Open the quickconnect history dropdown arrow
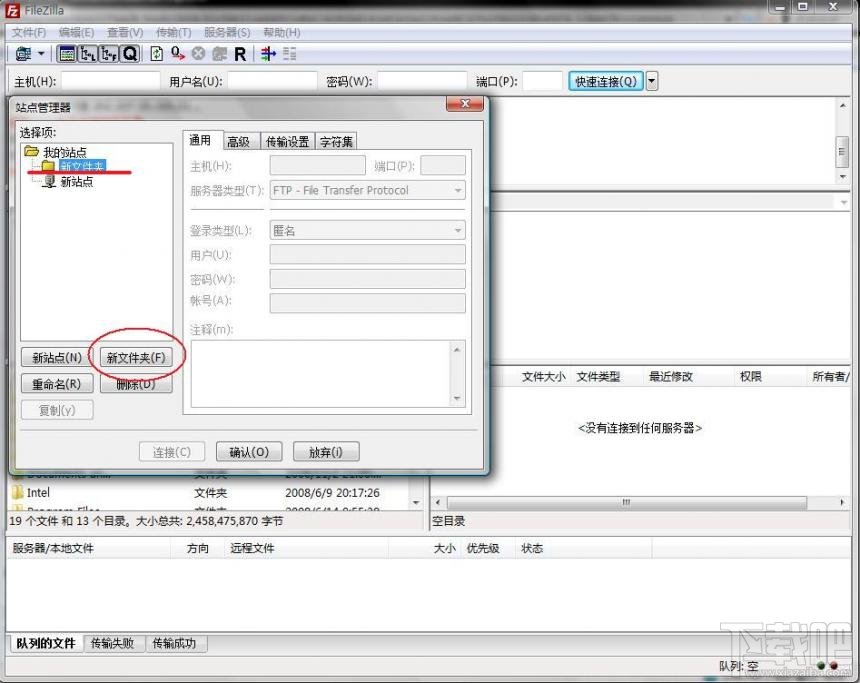This screenshot has width=860, height=683. pyautogui.click(x=652, y=81)
